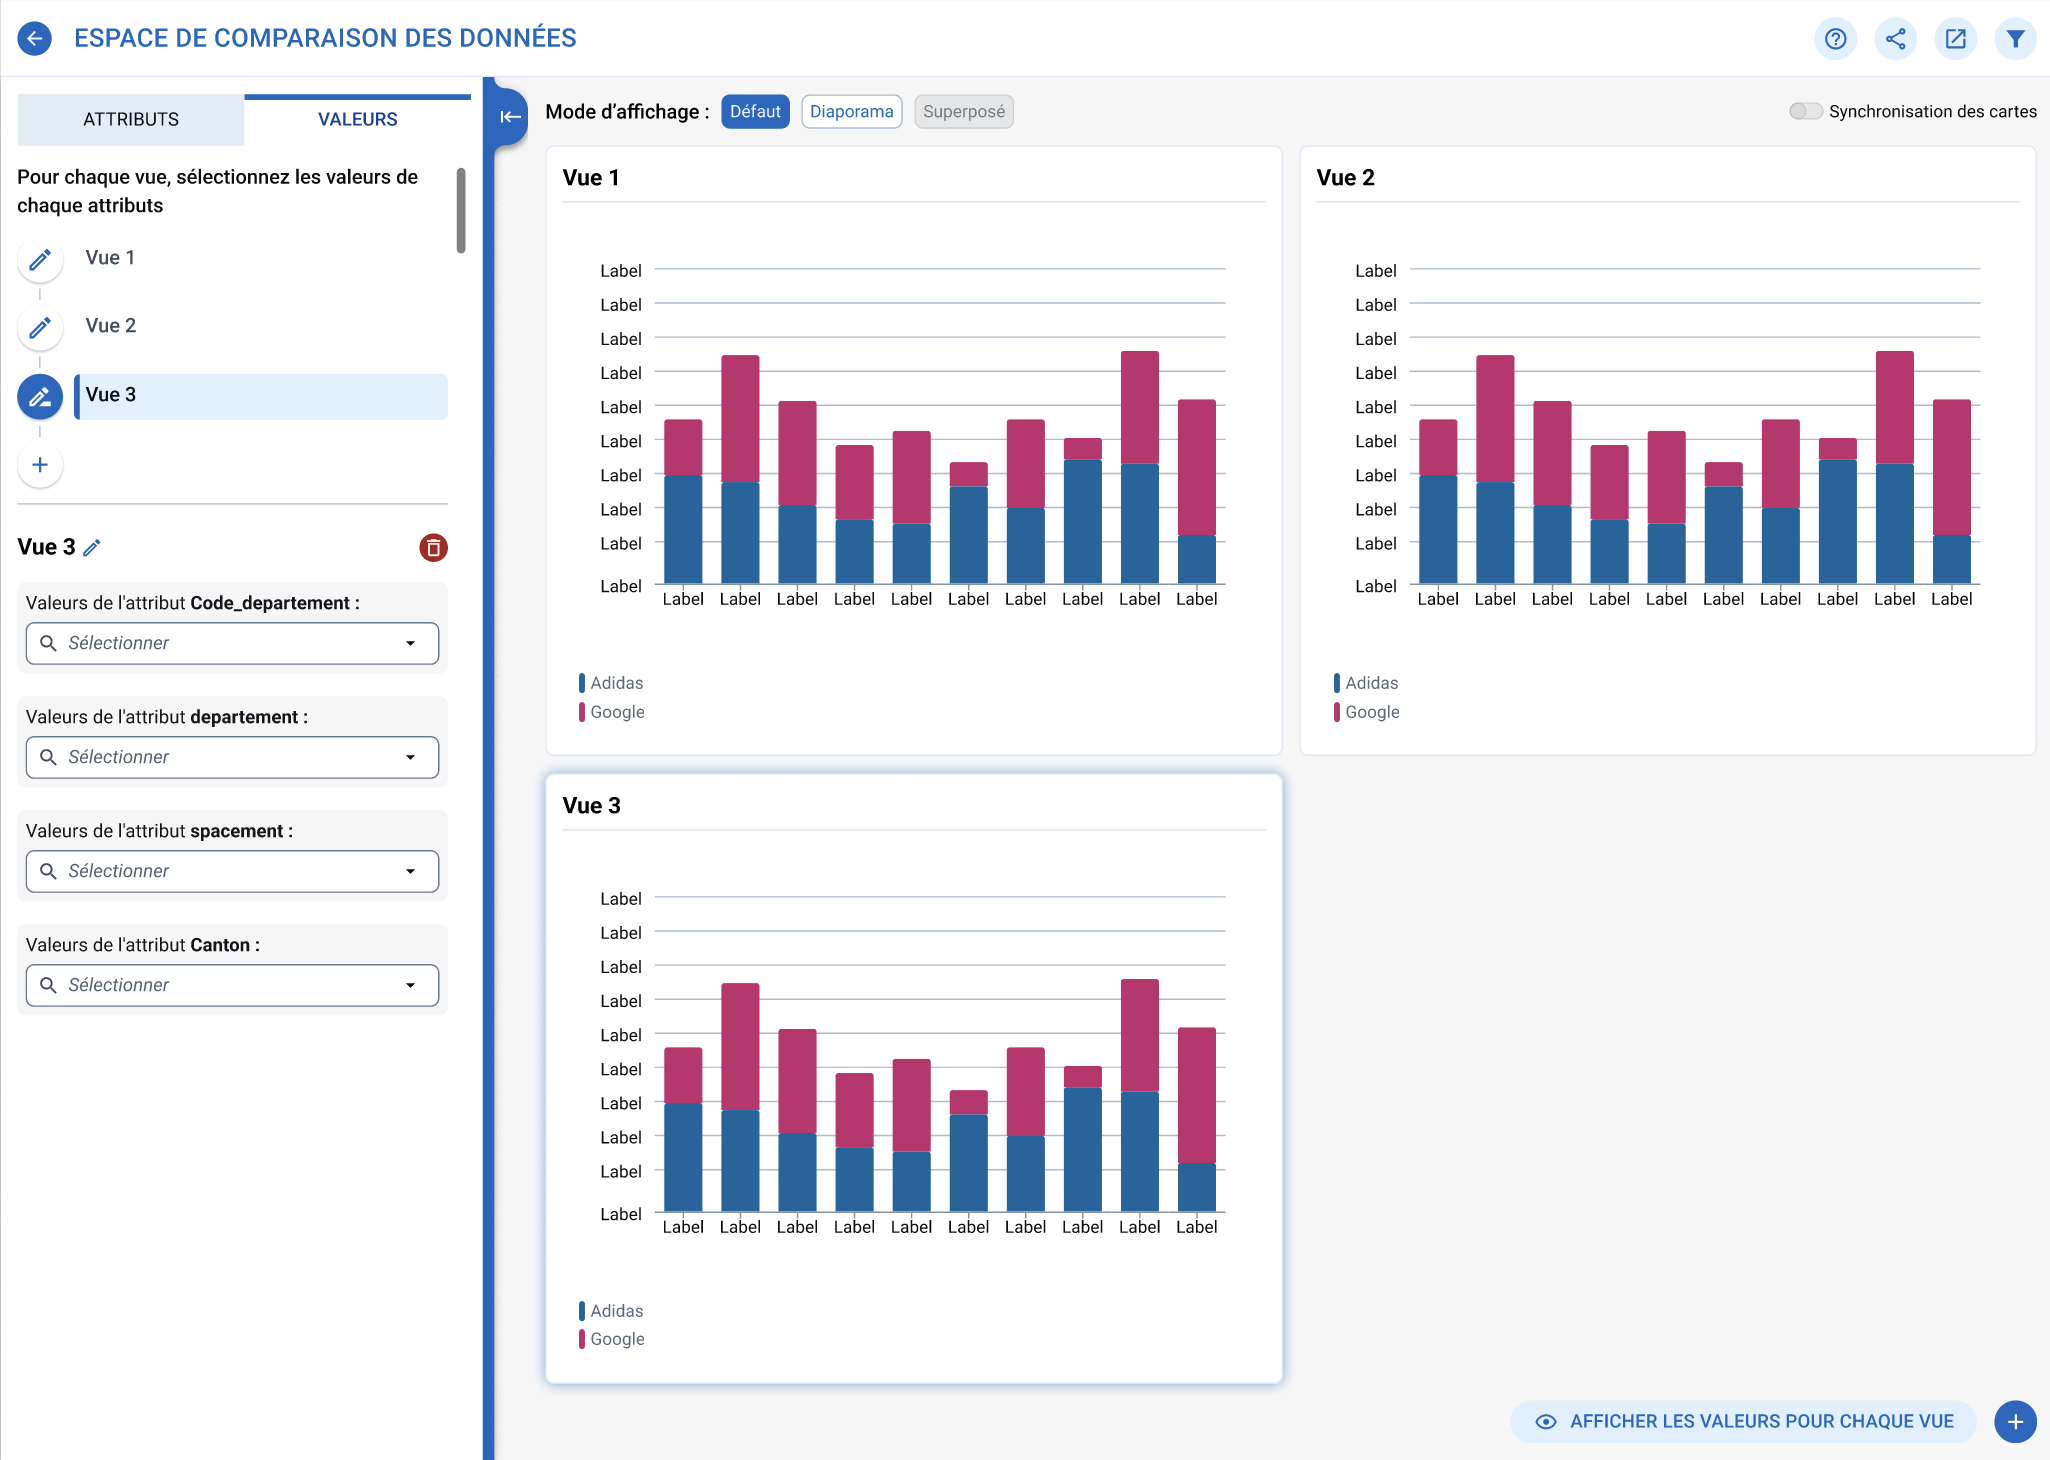
Task: Select Diaporama display mode
Action: [851, 112]
